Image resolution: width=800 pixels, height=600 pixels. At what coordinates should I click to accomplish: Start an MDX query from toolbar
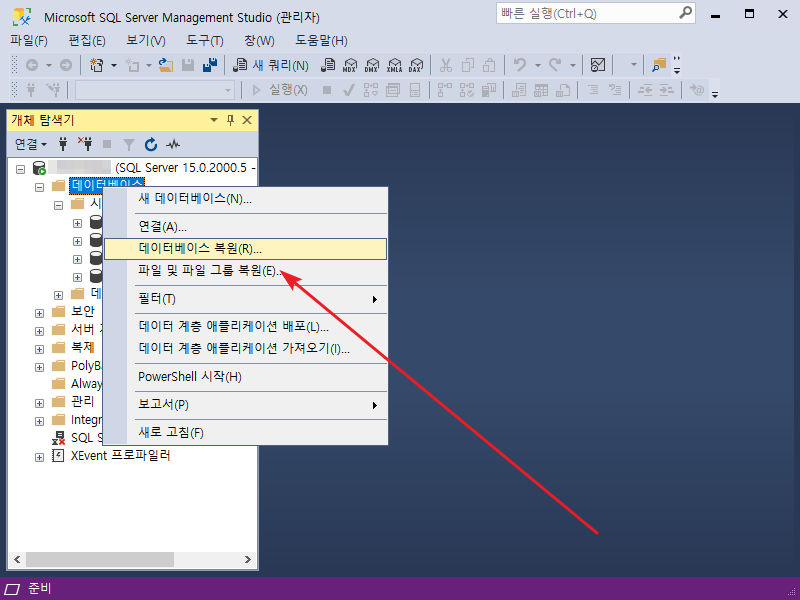pos(350,65)
